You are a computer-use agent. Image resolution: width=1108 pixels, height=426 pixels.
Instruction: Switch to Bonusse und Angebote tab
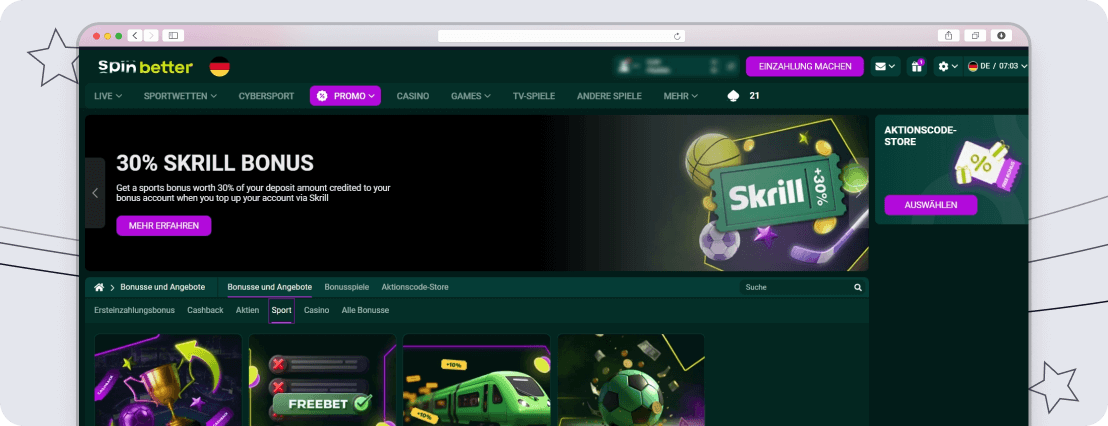[x=270, y=288]
